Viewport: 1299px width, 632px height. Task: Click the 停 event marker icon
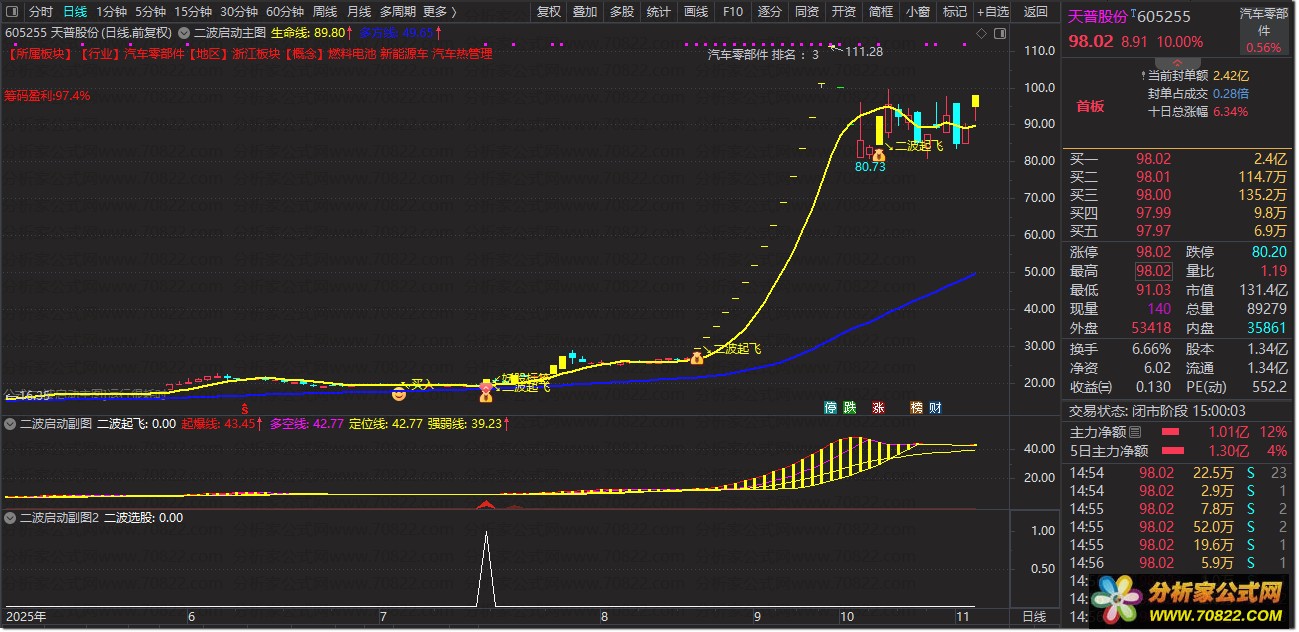tap(830, 407)
